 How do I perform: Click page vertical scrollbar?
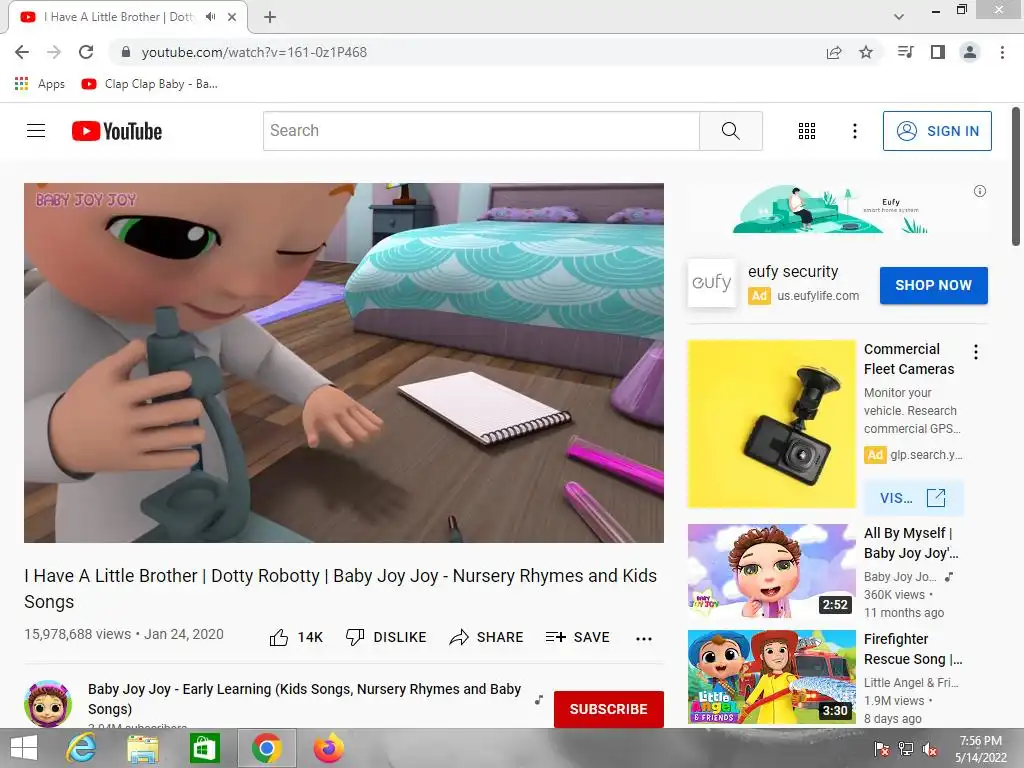(1016, 176)
